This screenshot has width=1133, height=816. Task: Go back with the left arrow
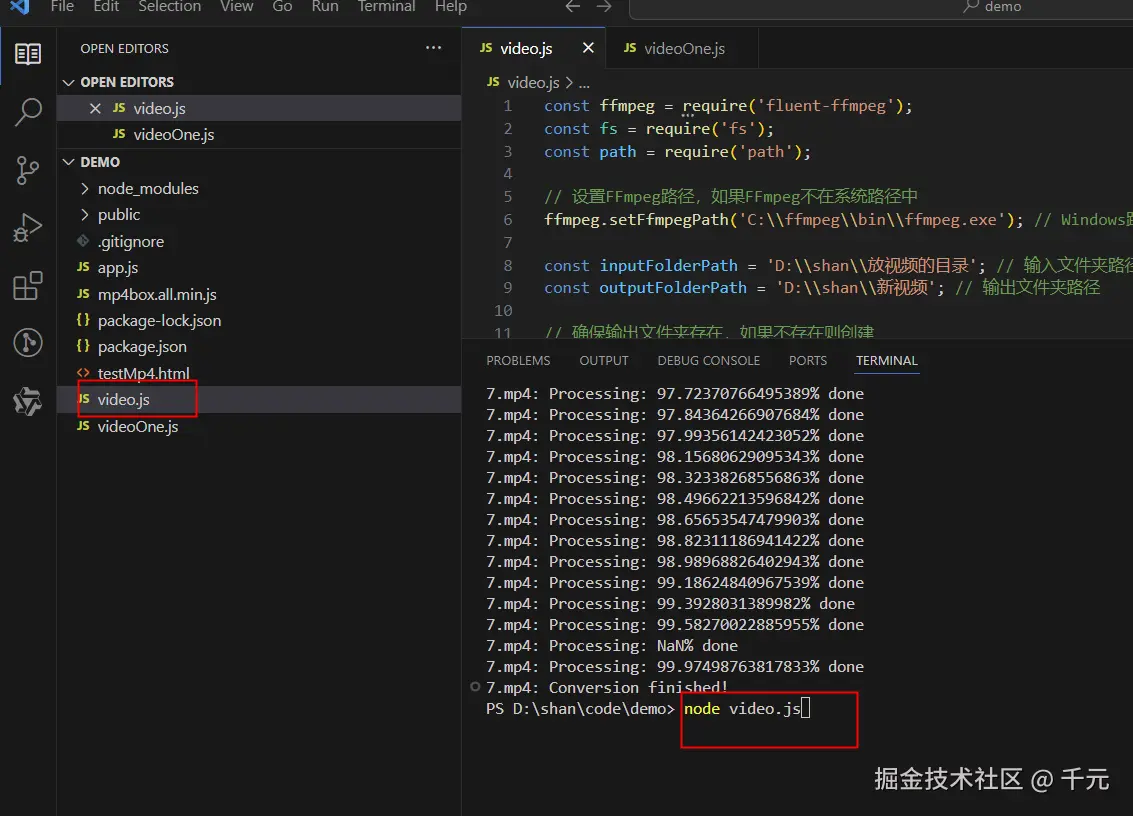(573, 7)
